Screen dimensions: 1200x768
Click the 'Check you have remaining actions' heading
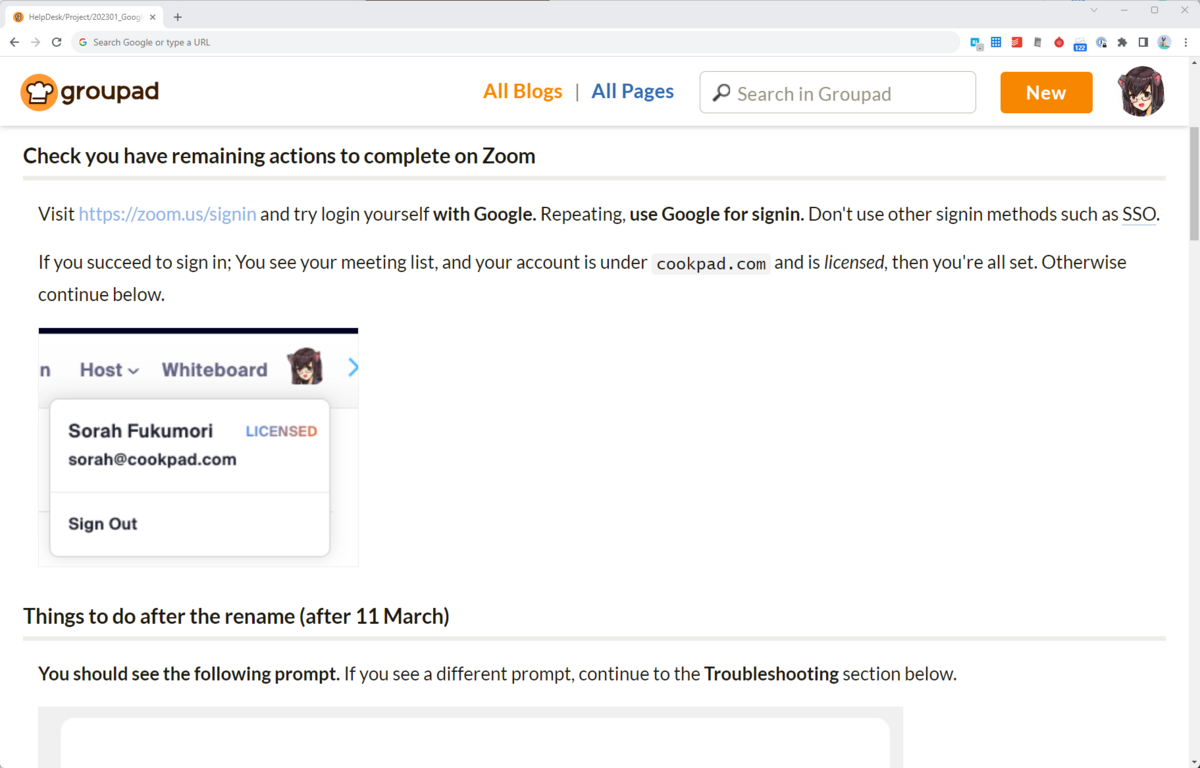[x=279, y=156]
